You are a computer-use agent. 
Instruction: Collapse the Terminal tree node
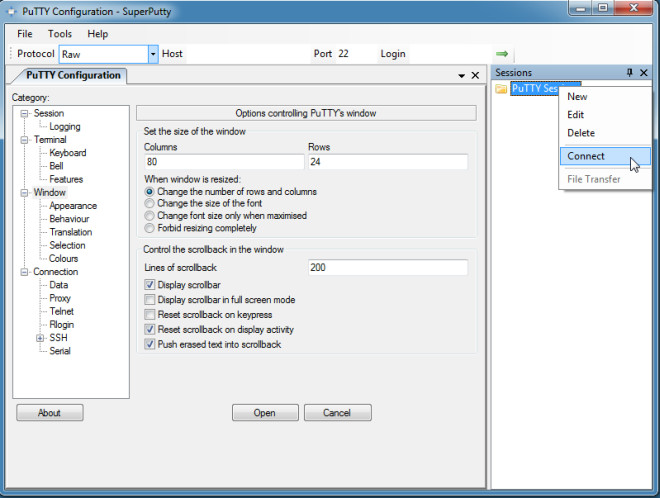coord(24,140)
